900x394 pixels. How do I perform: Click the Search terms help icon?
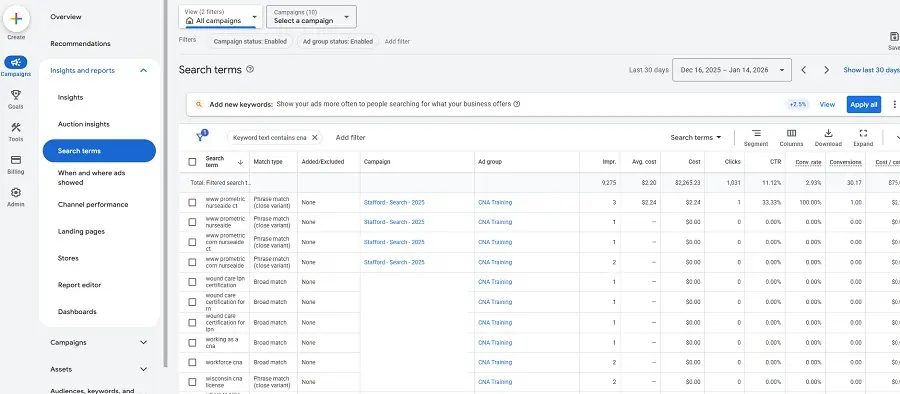tap(250, 69)
